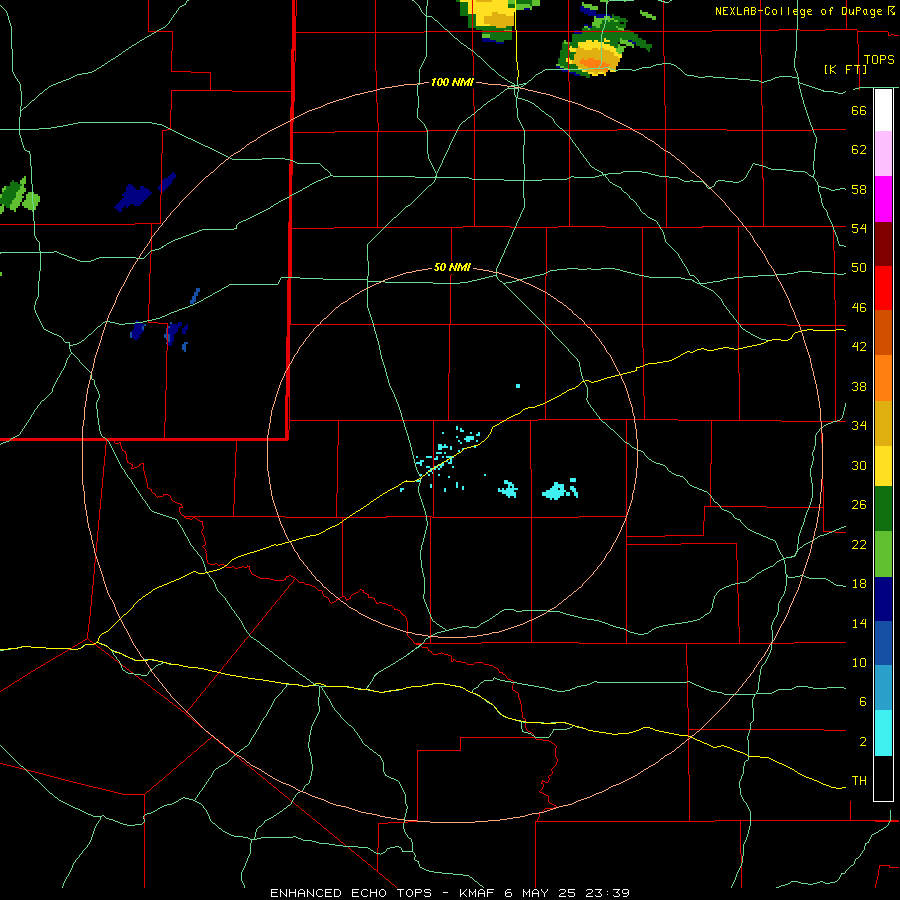This screenshot has width=900, height=900.
Task: Click the '54' legend value
Action: point(859,228)
